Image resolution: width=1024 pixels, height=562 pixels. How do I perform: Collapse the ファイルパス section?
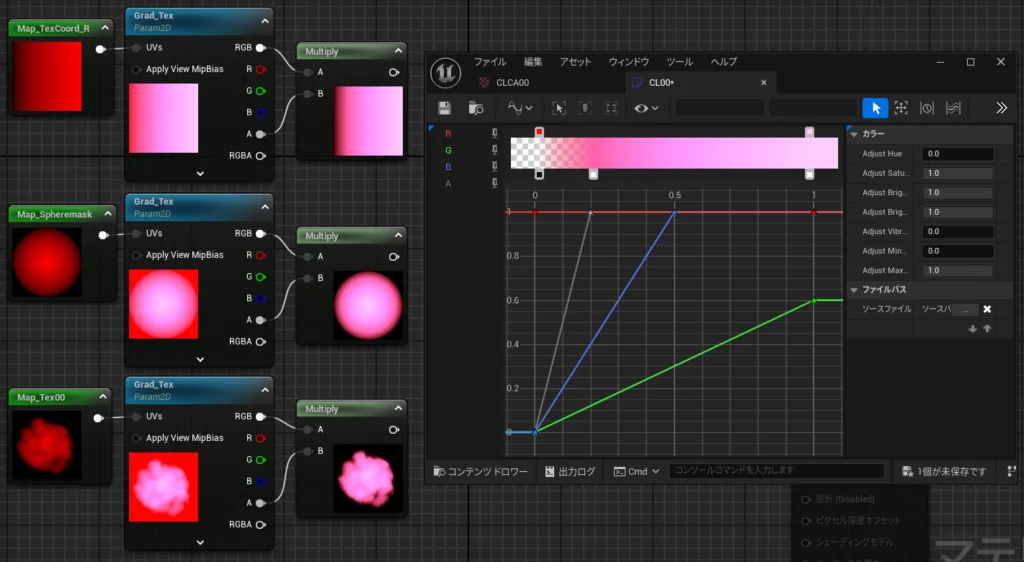(852, 290)
